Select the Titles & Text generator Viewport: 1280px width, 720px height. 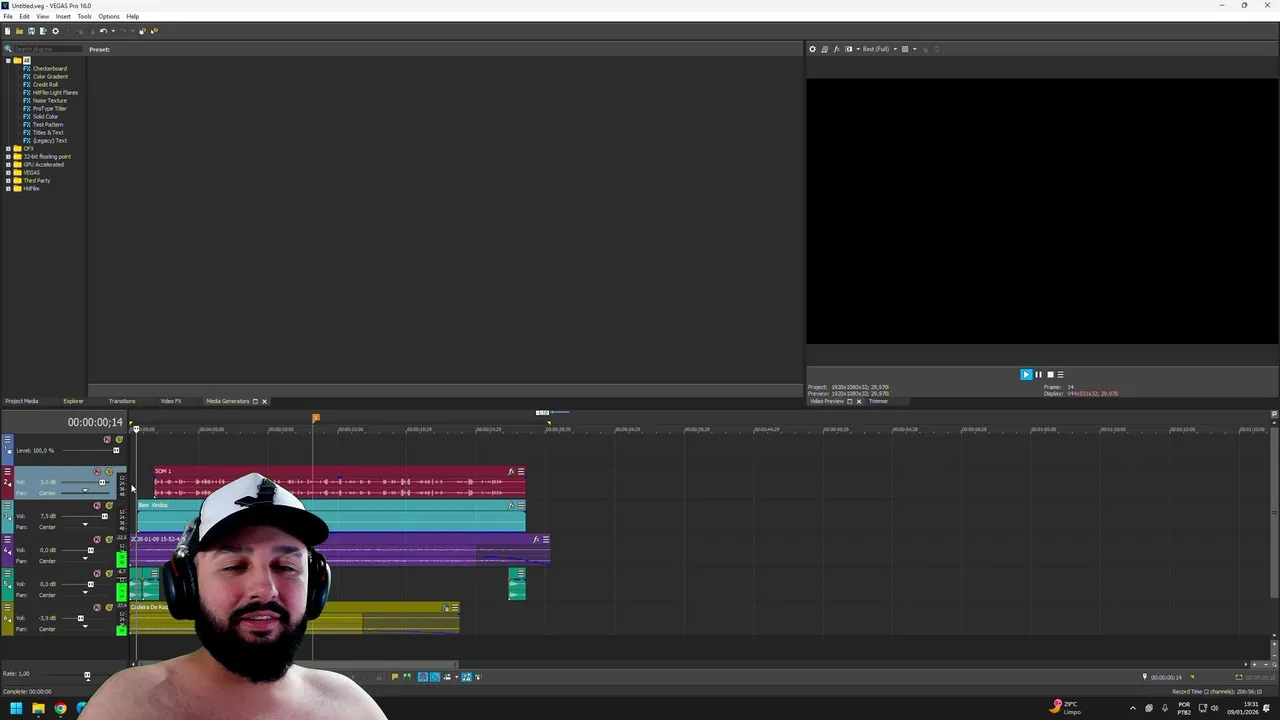47,133
